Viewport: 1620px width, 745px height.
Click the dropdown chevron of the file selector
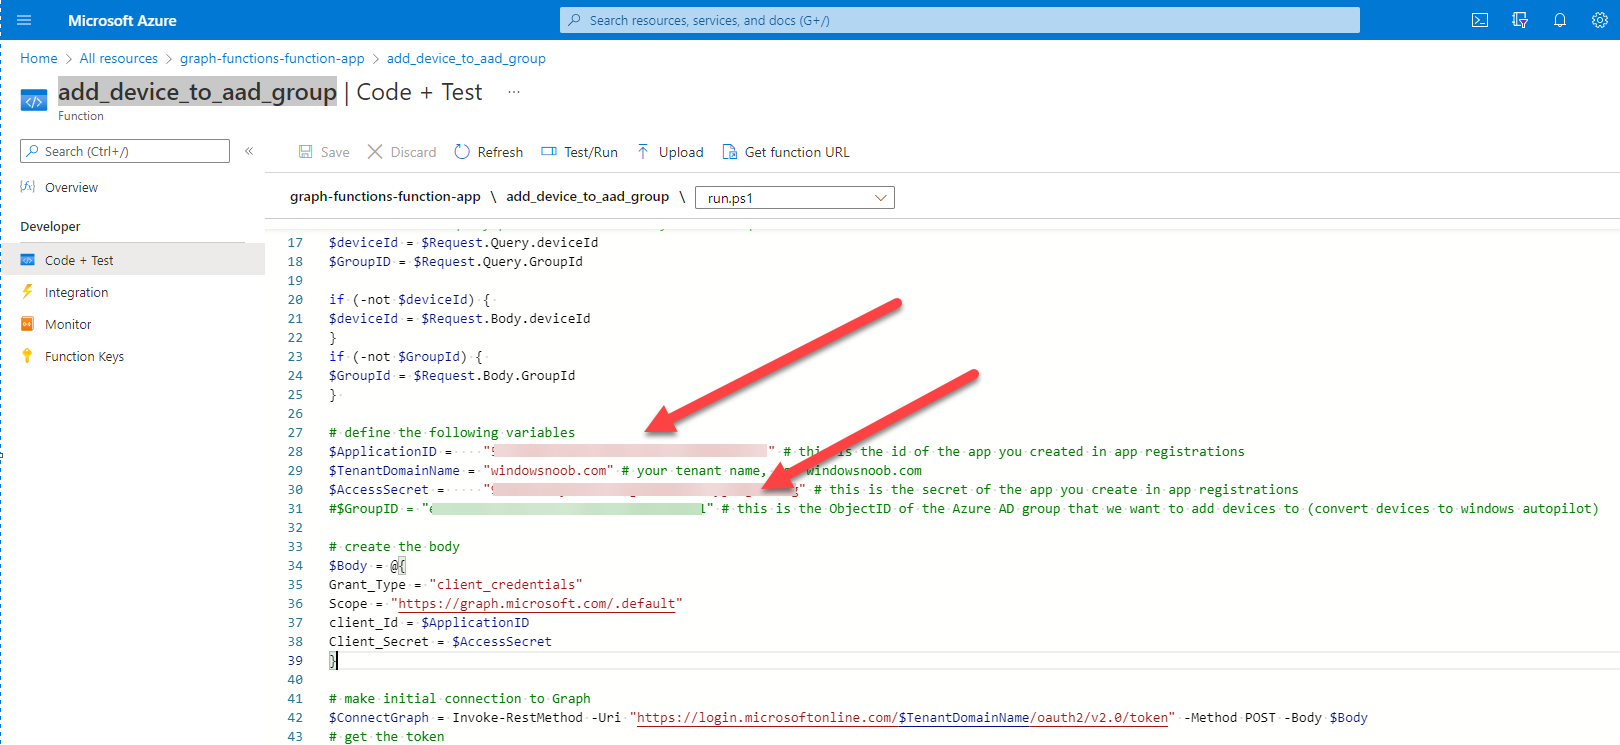tap(881, 198)
